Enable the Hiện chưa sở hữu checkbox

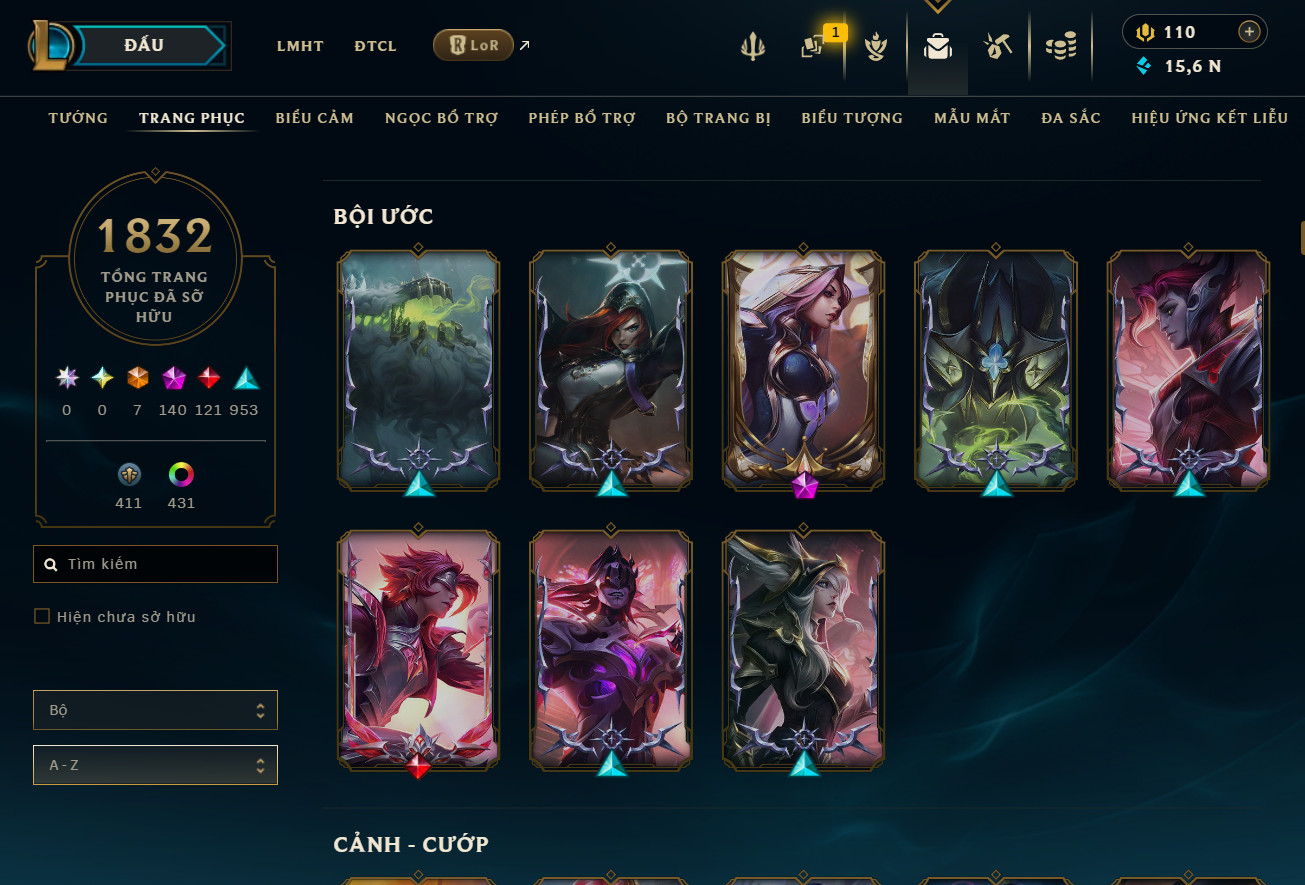point(42,617)
